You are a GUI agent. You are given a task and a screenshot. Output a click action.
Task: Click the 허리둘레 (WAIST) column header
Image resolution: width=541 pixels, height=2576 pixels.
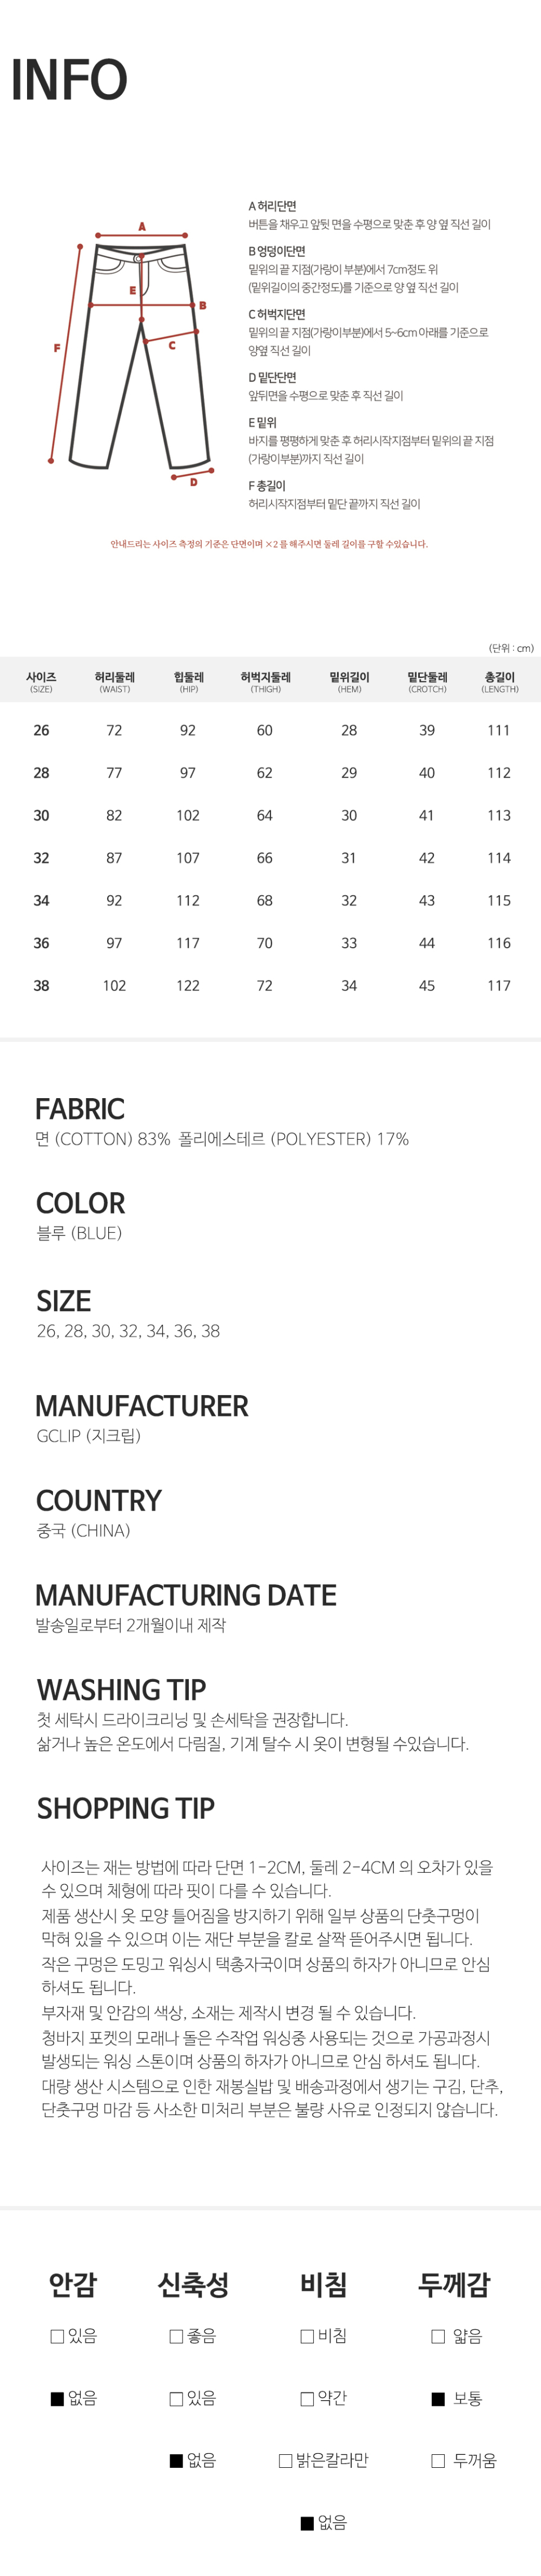point(114,682)
